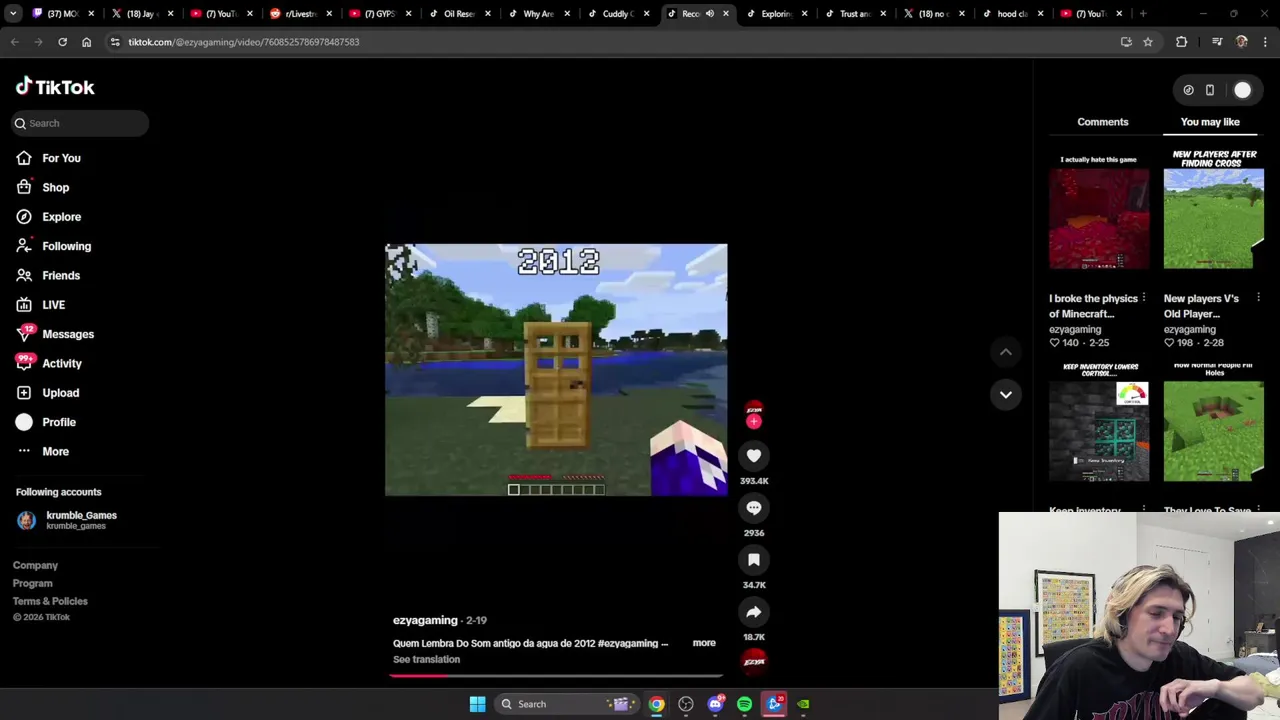
Task: Click the phone icon in top right header
Action: click(x=1210, y=90)
